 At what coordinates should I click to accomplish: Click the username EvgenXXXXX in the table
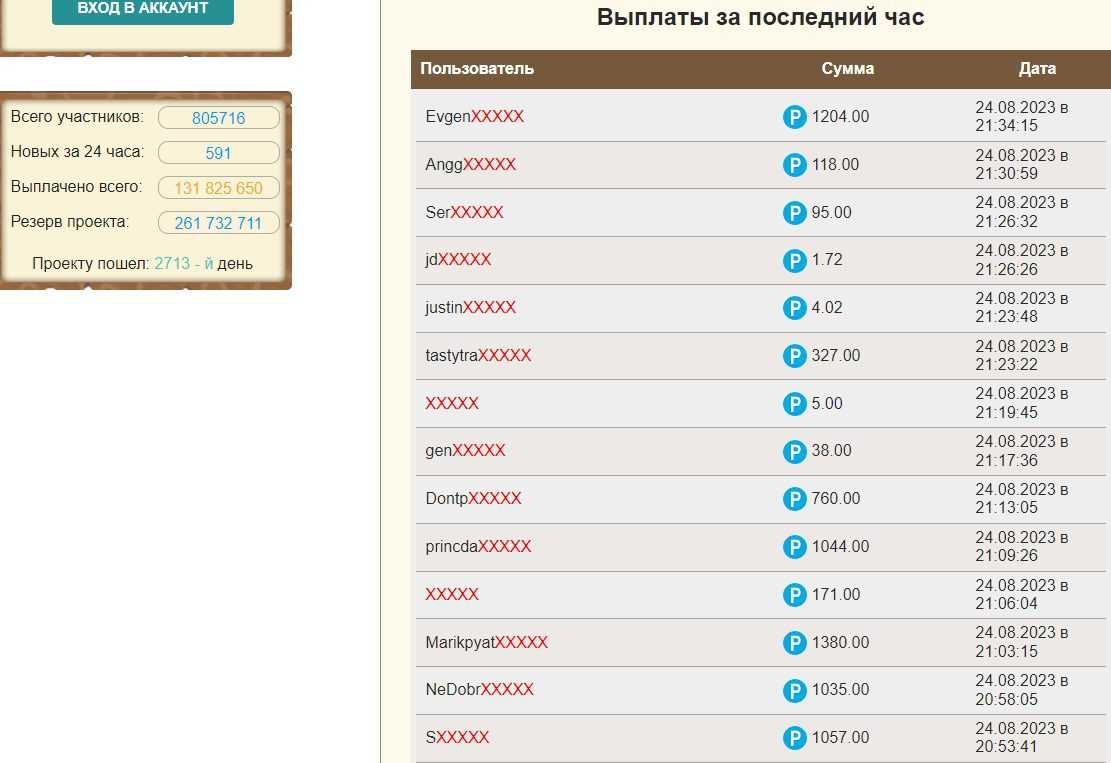[x=474, y=117]
